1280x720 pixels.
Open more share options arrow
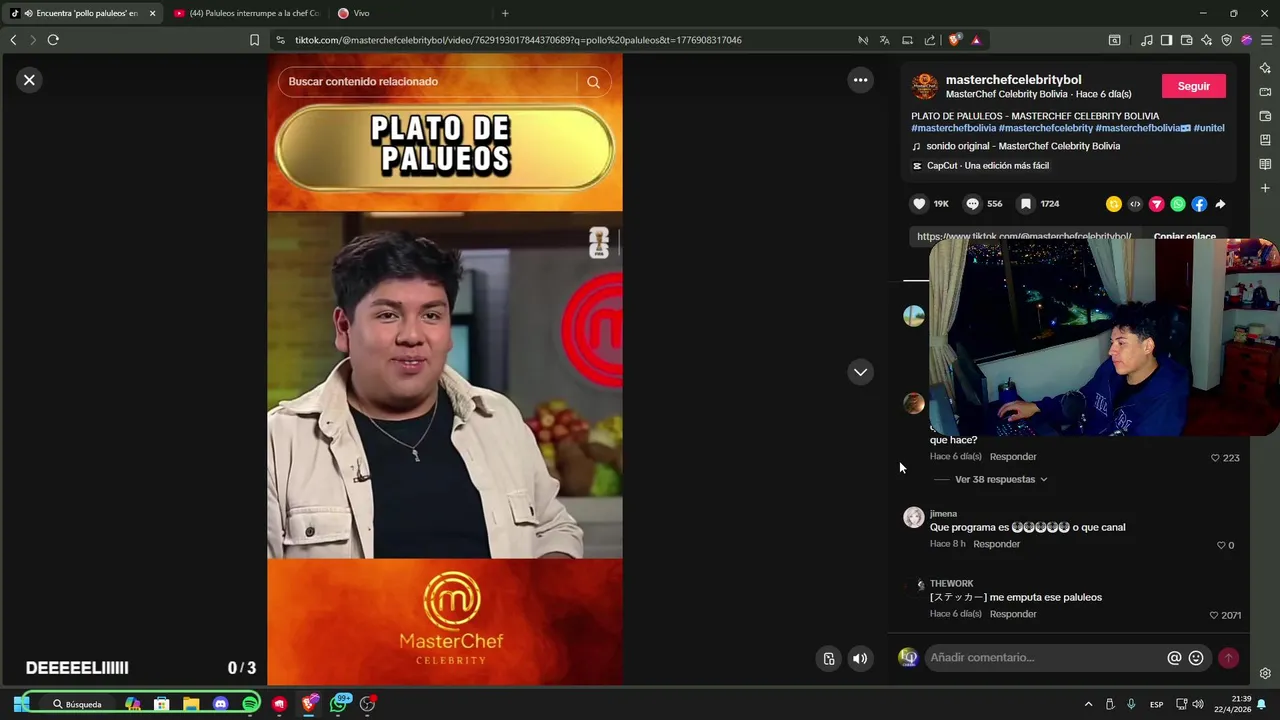(x=1220, y=204)
